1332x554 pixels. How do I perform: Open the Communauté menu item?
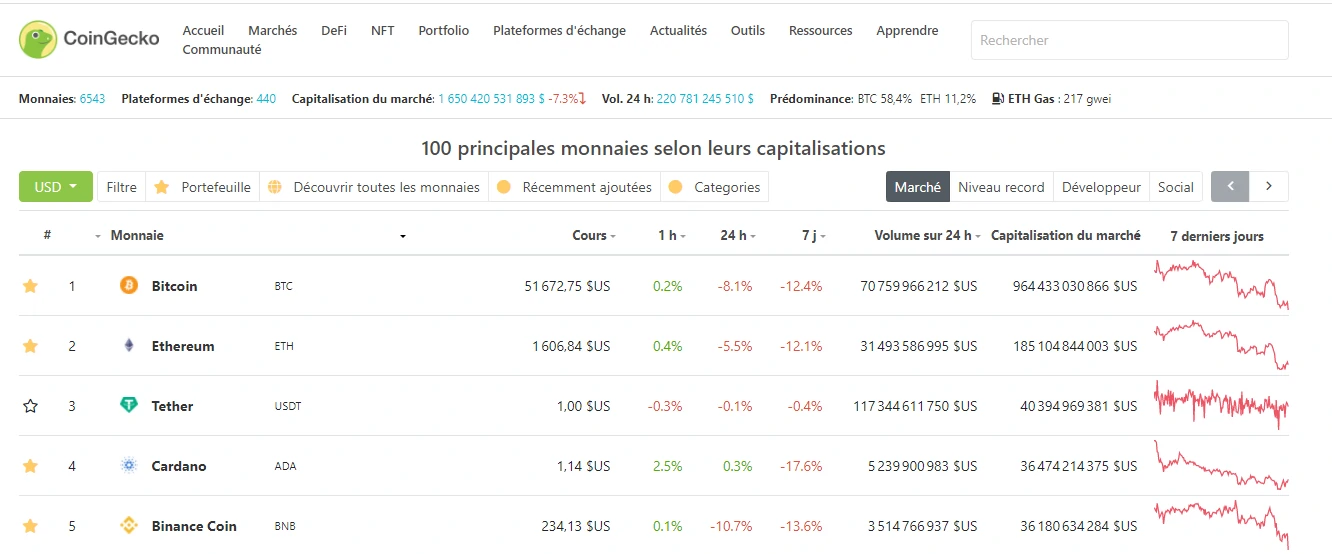[222, 50]
